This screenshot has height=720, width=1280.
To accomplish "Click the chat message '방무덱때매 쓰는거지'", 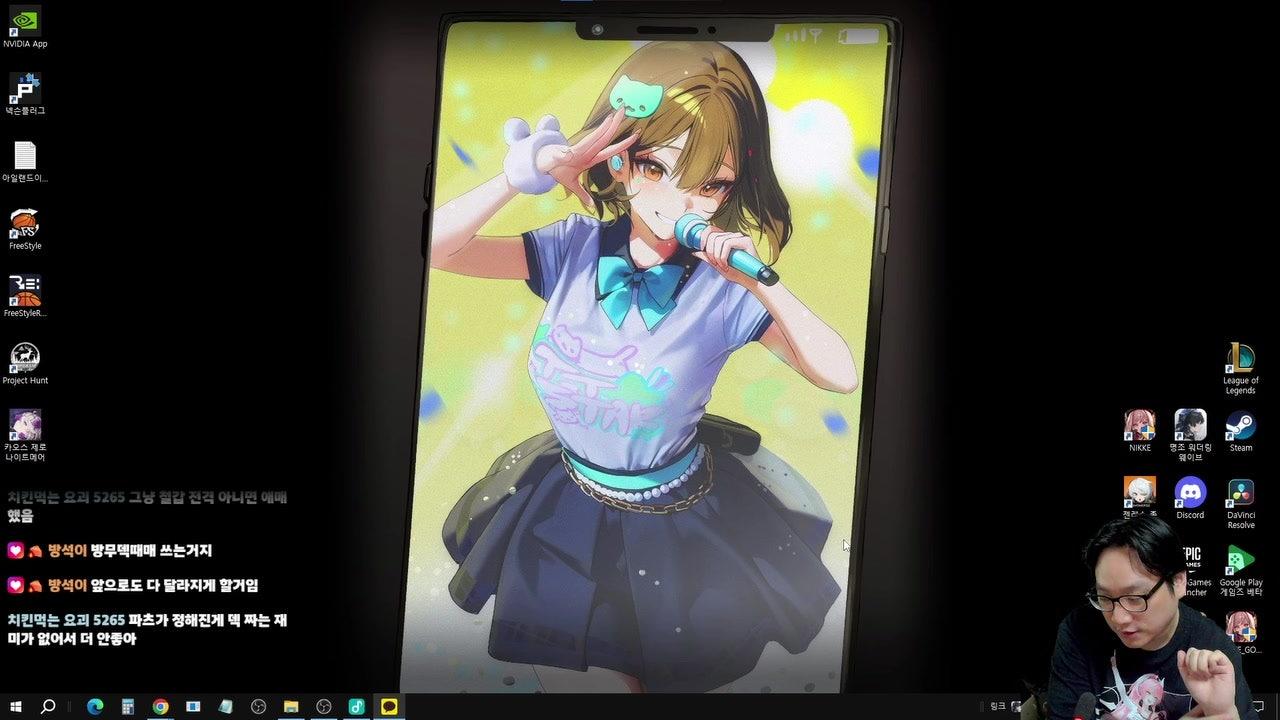I will (151, 550).
